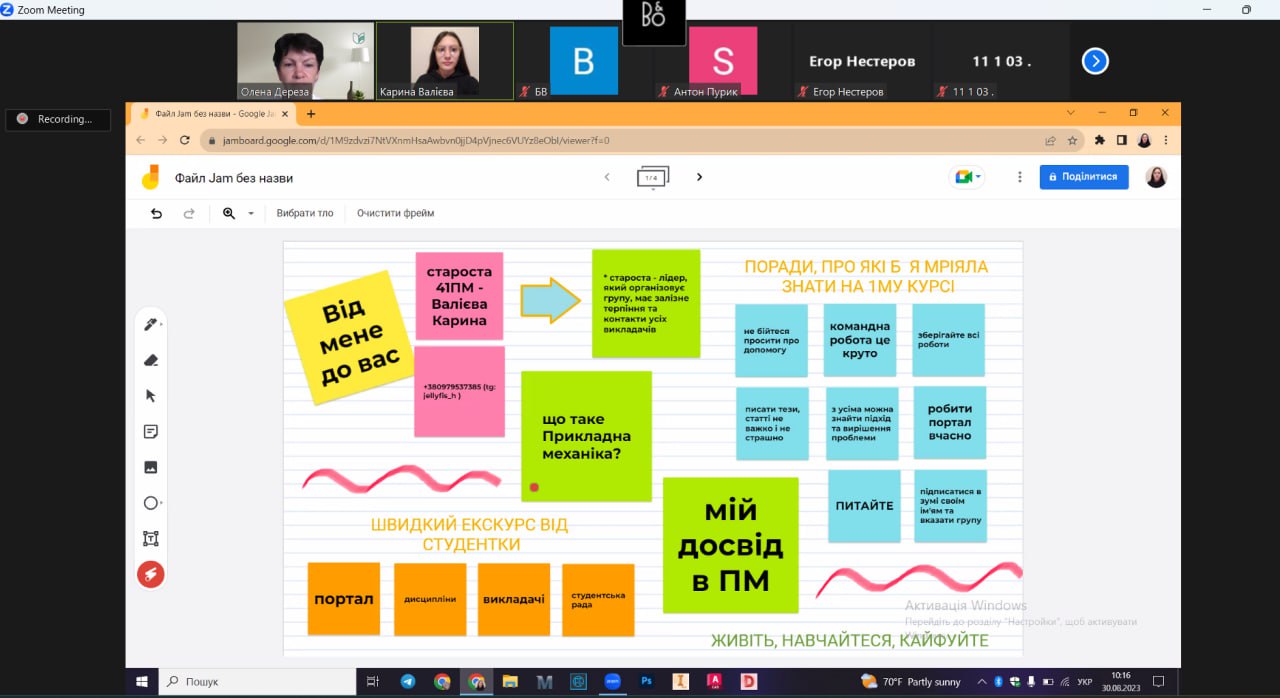Activate the red Laser pointer tool
Image resolution: width=1280 pixels, height=698 pixels.
tap(151, 574)
